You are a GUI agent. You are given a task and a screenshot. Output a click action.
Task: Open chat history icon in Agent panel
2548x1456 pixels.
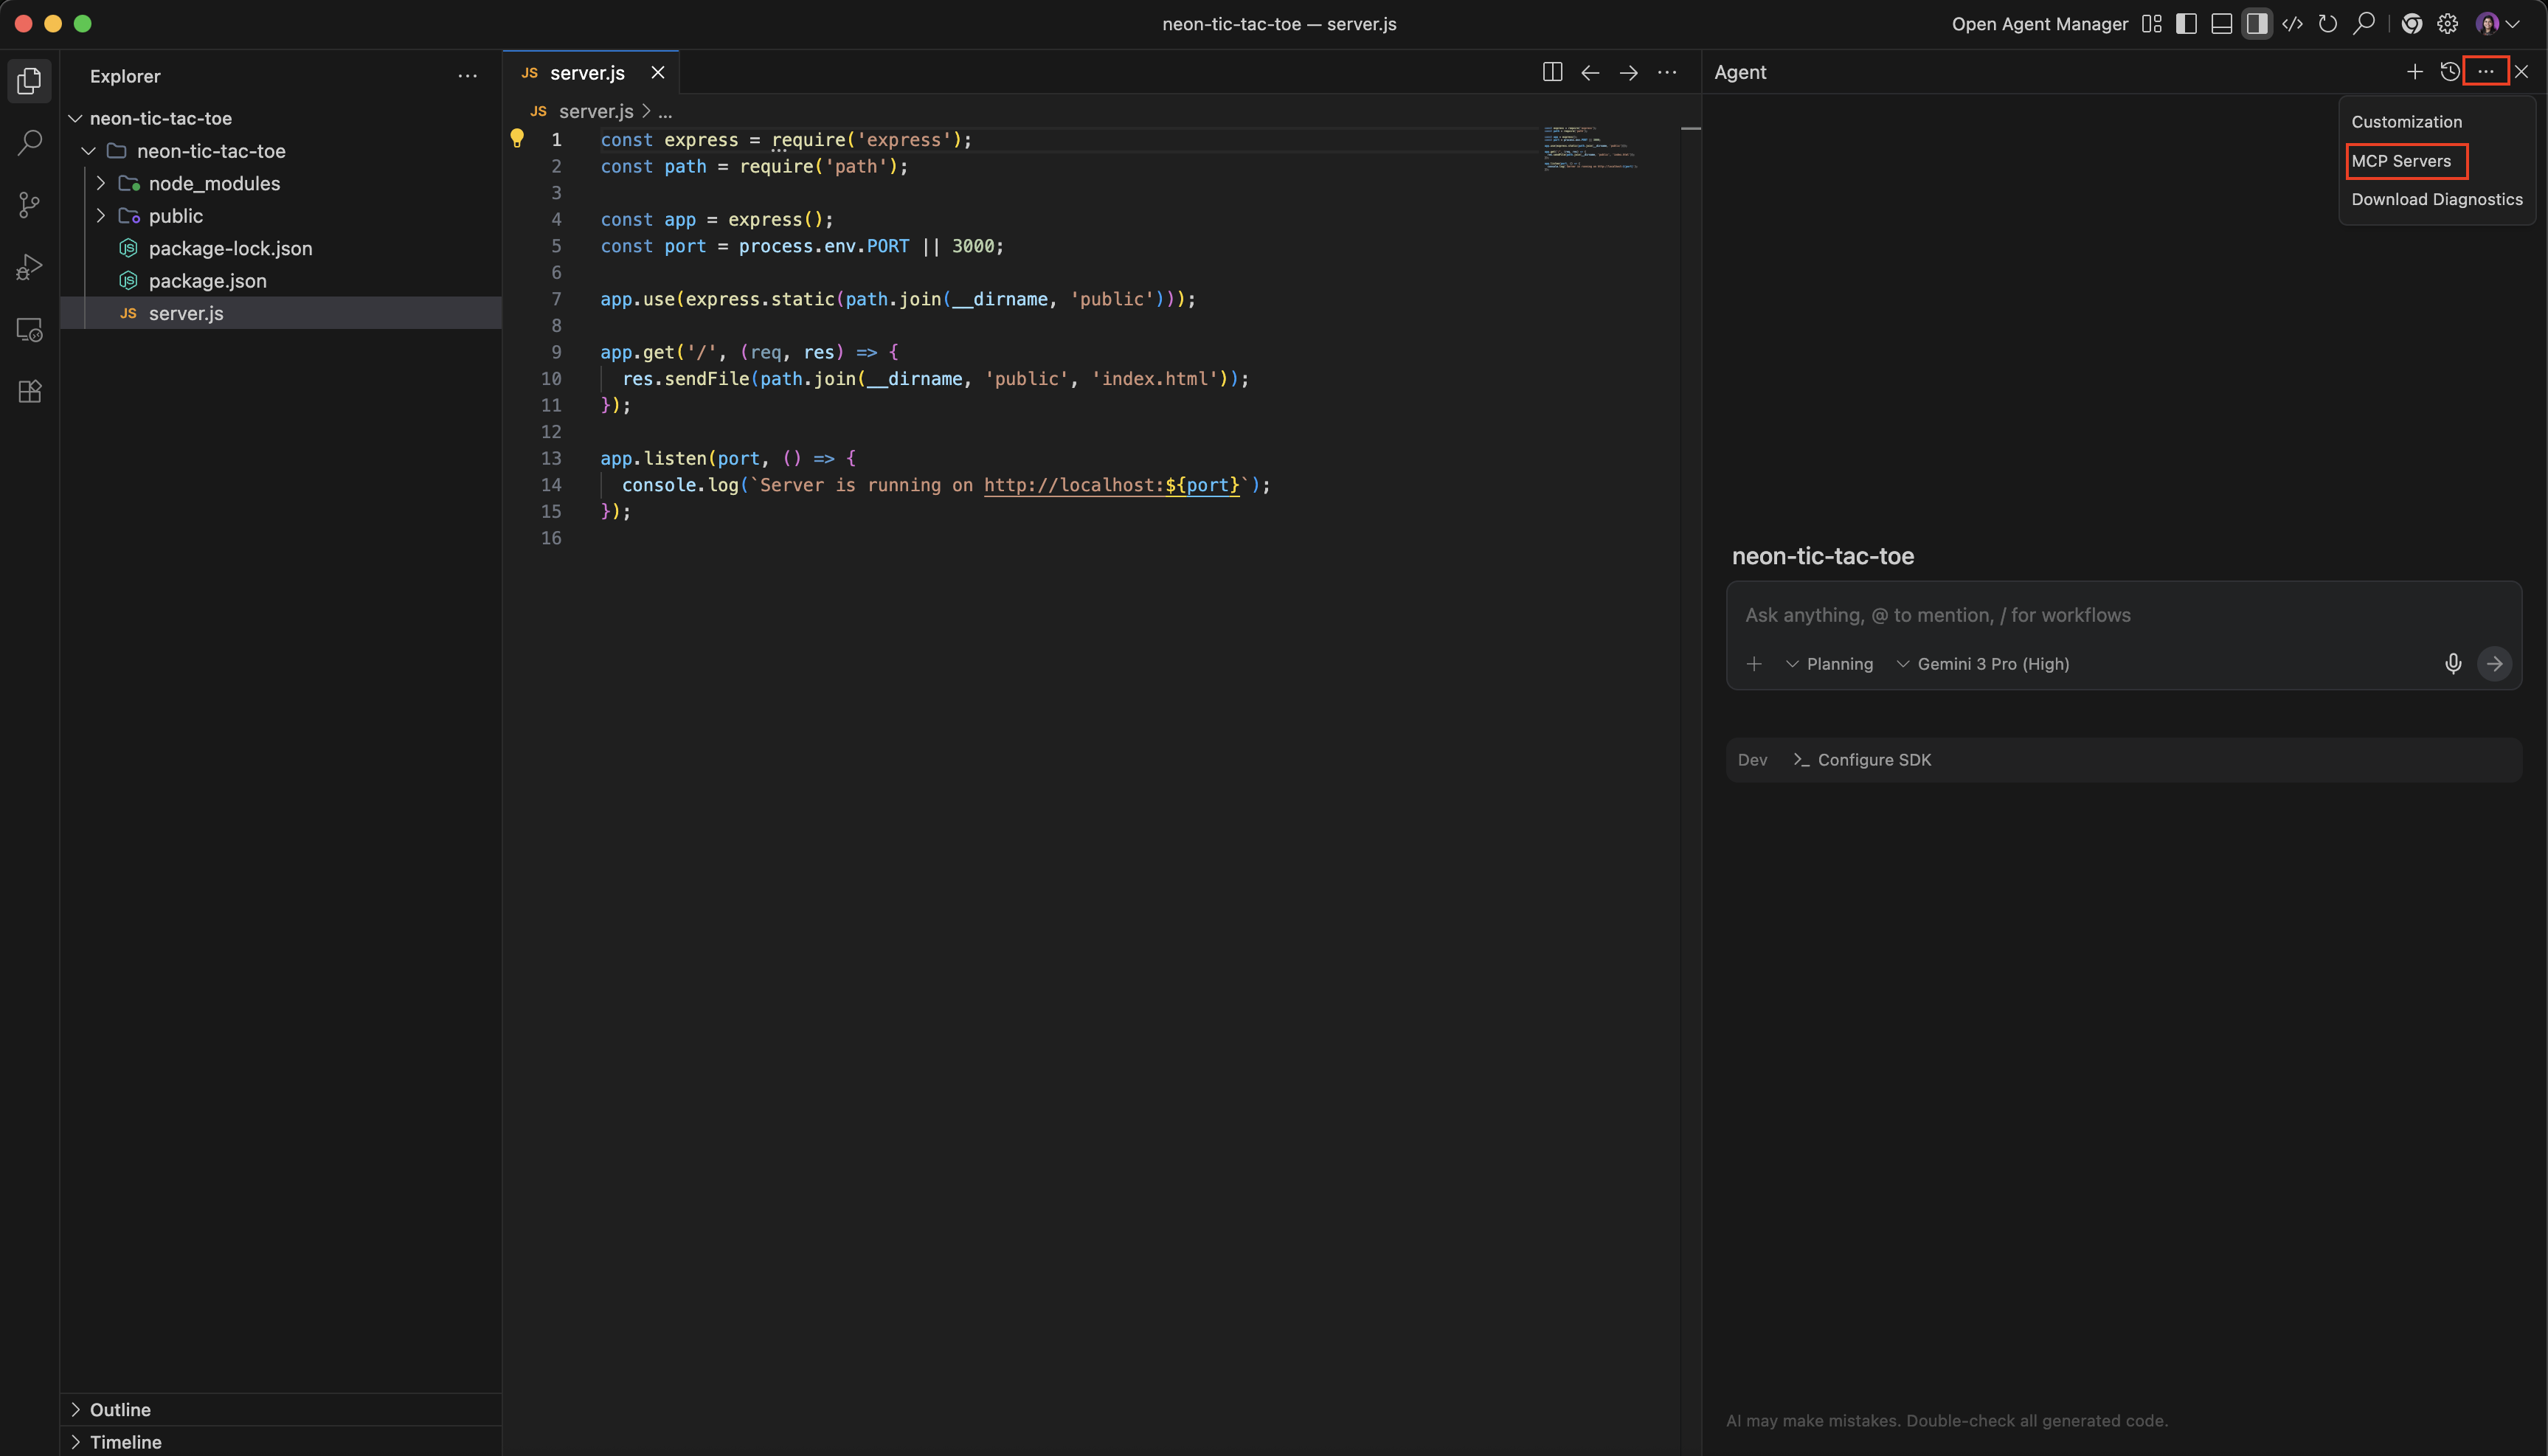click(2450, 71)
